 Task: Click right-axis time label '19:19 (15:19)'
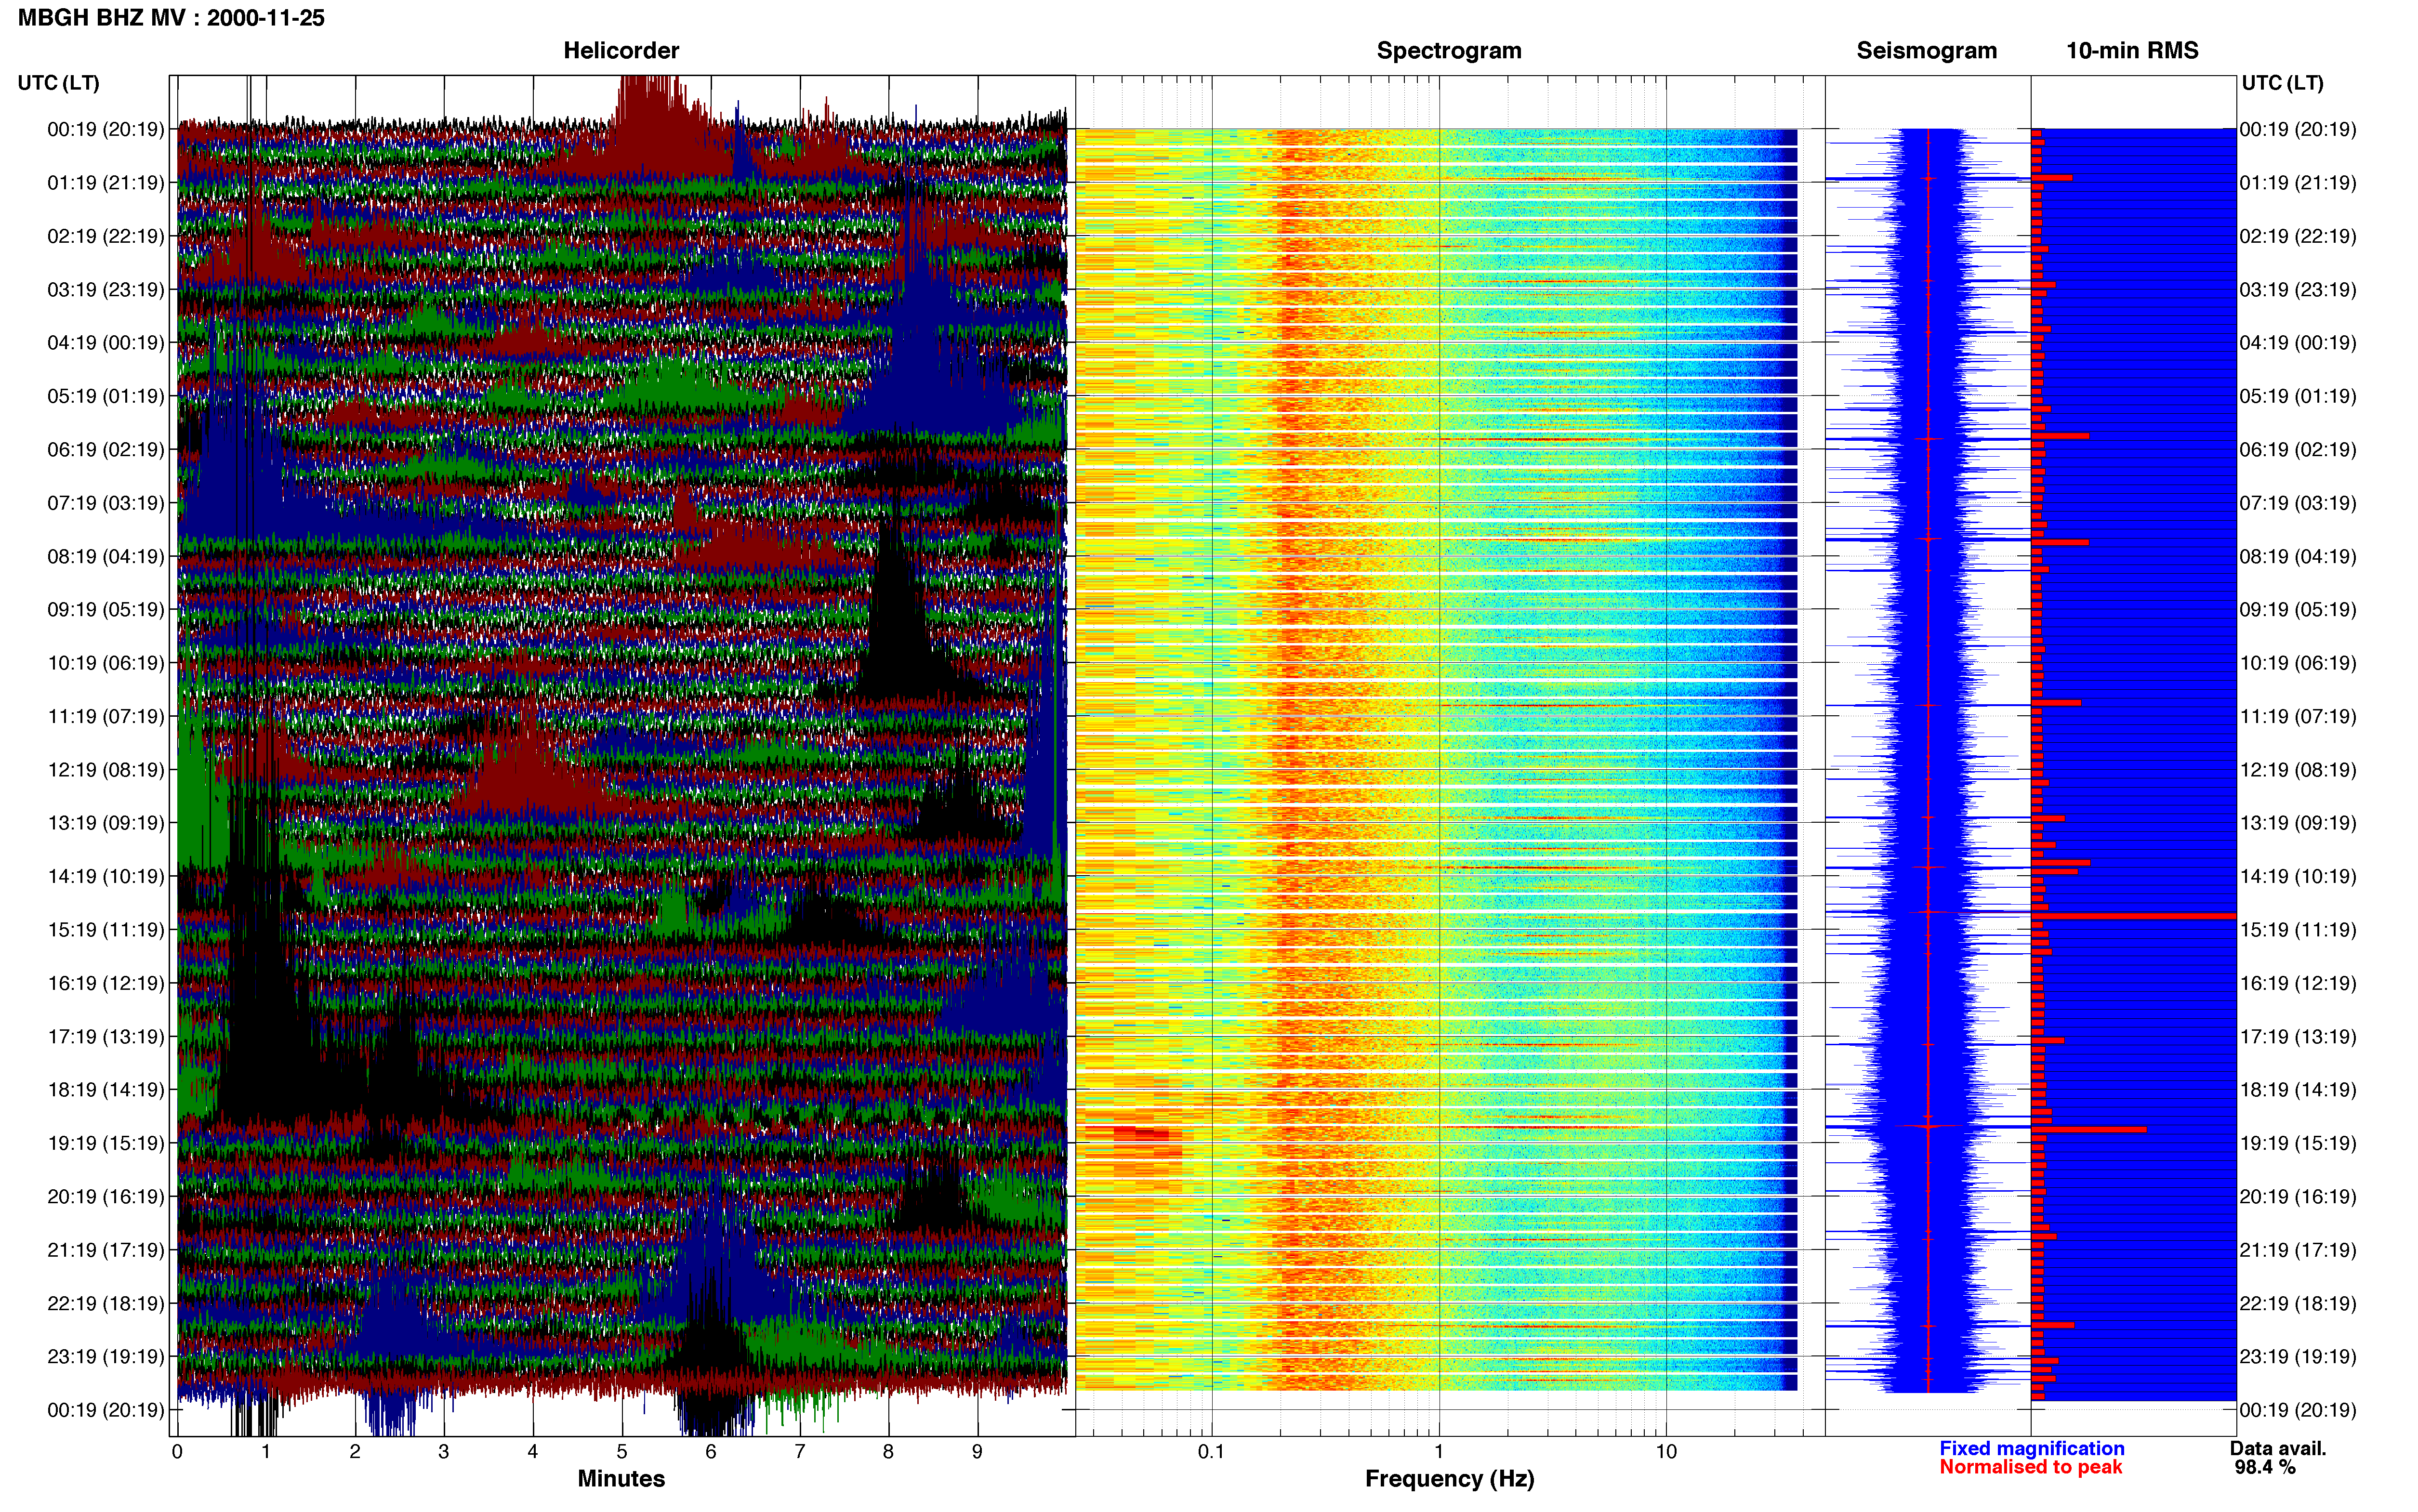[2298, 1143]
